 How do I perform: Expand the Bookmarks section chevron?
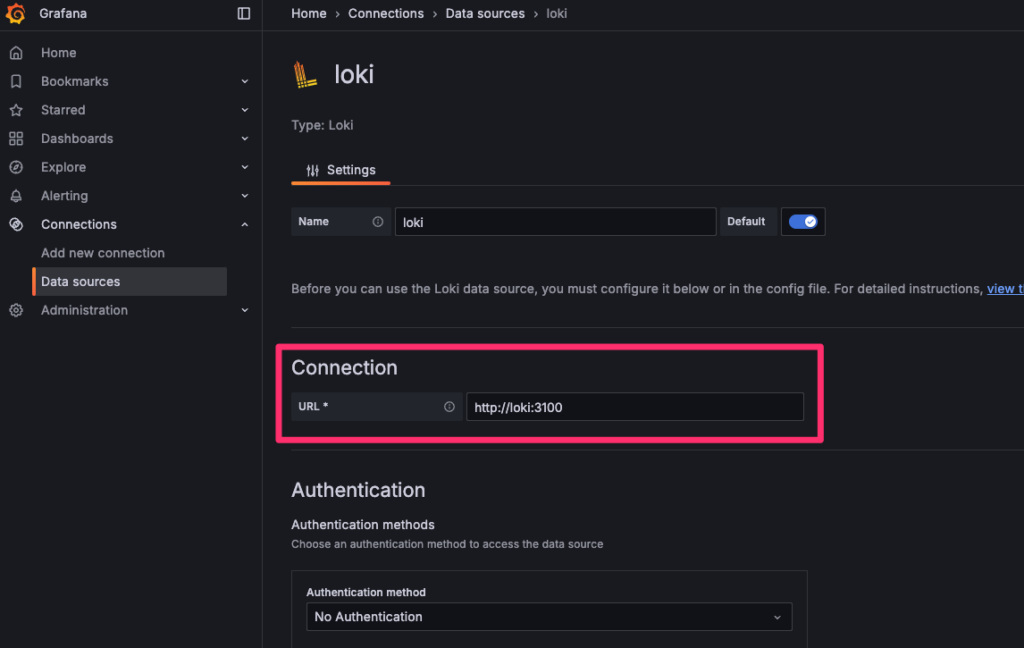pyautogui.click(x=245, y=82)
